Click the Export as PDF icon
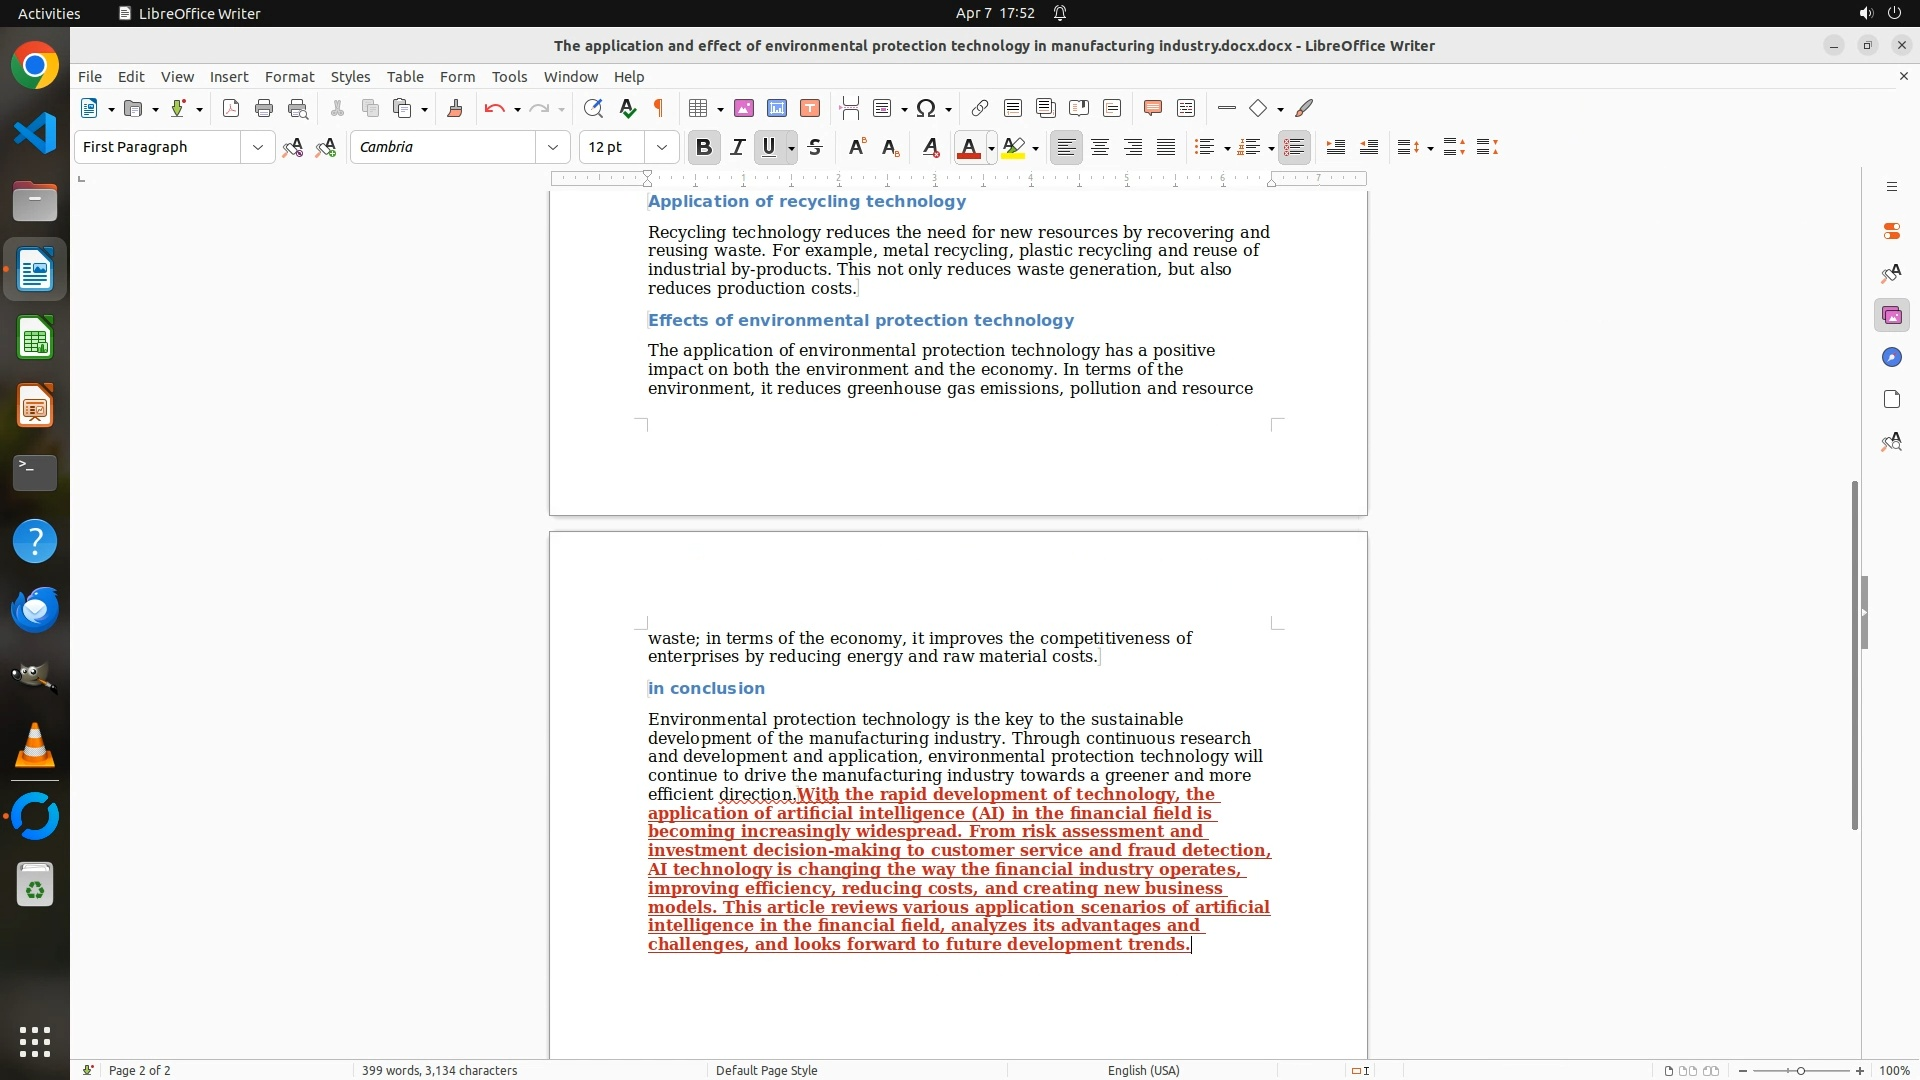The image size is (1920, 1080). 231,109
